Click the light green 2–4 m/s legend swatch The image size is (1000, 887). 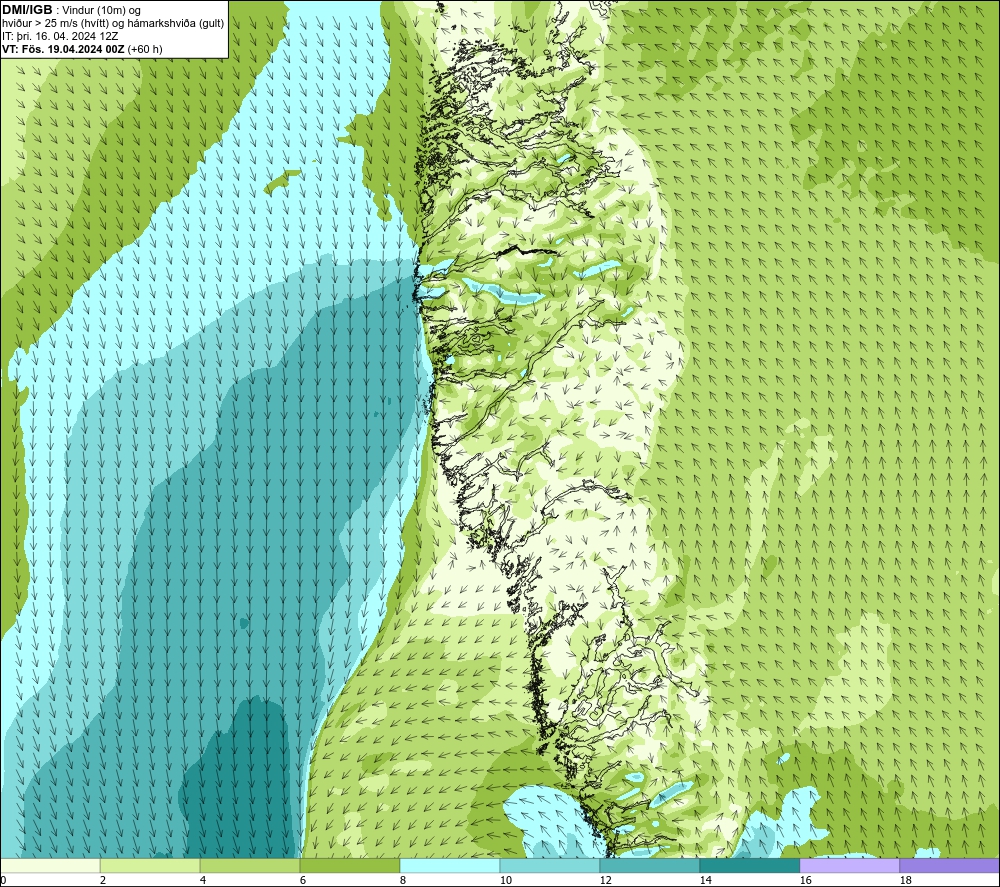(150, 866)
